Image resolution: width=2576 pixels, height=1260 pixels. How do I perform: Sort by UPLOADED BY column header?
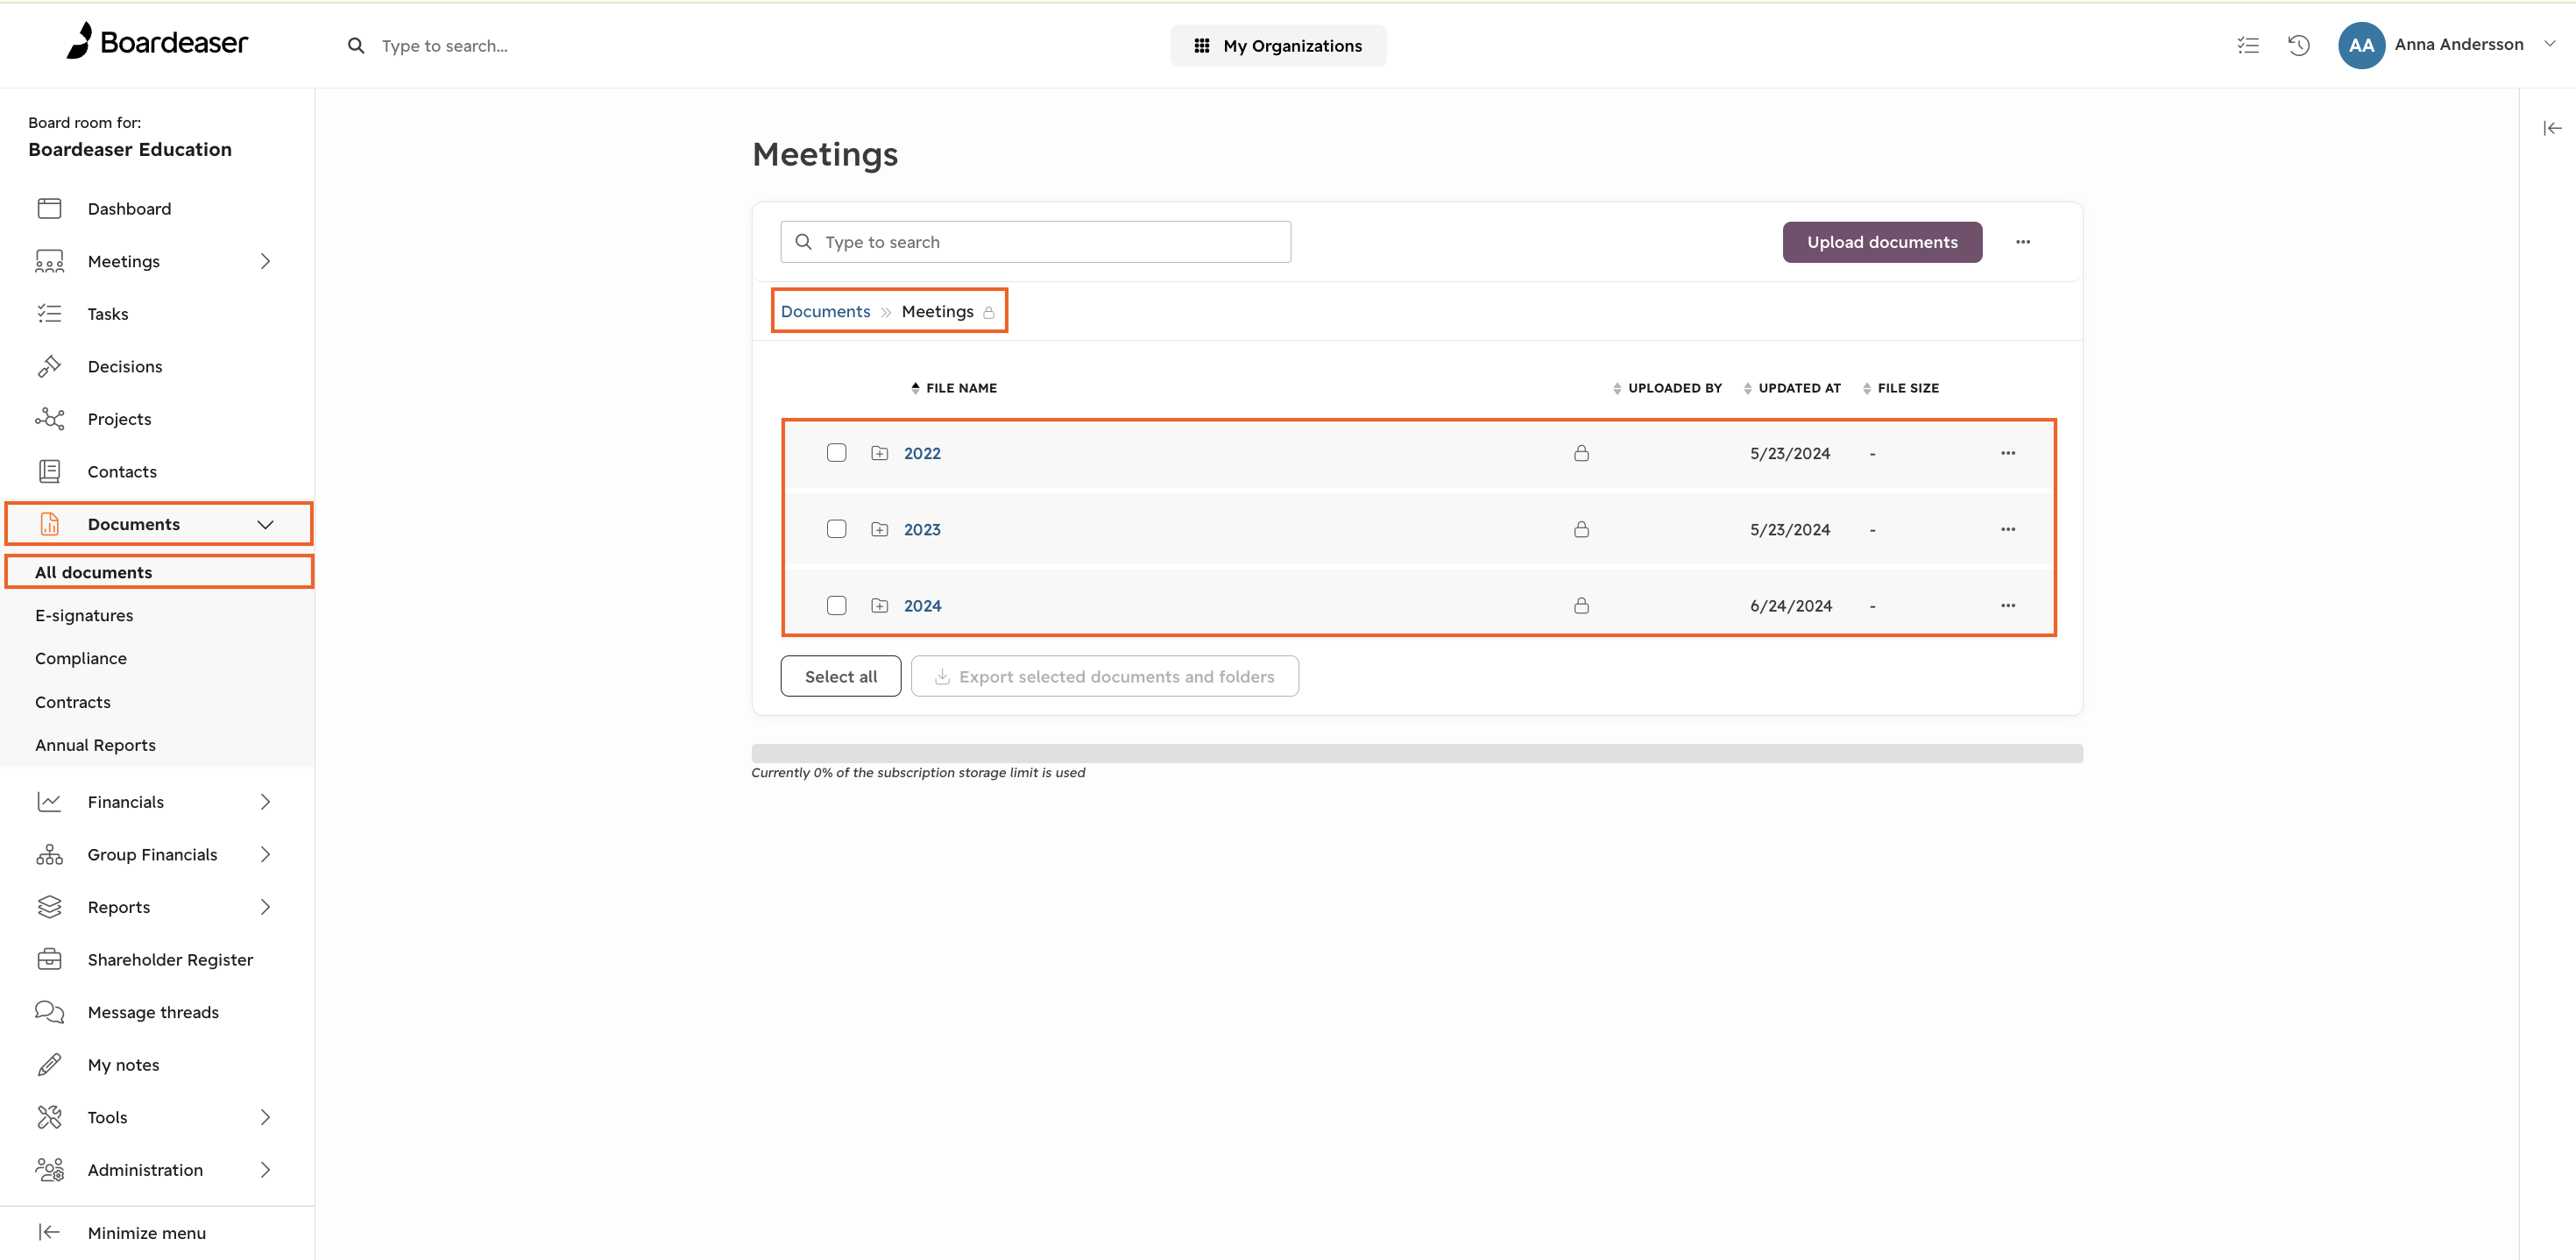(x=1667, y=388)
